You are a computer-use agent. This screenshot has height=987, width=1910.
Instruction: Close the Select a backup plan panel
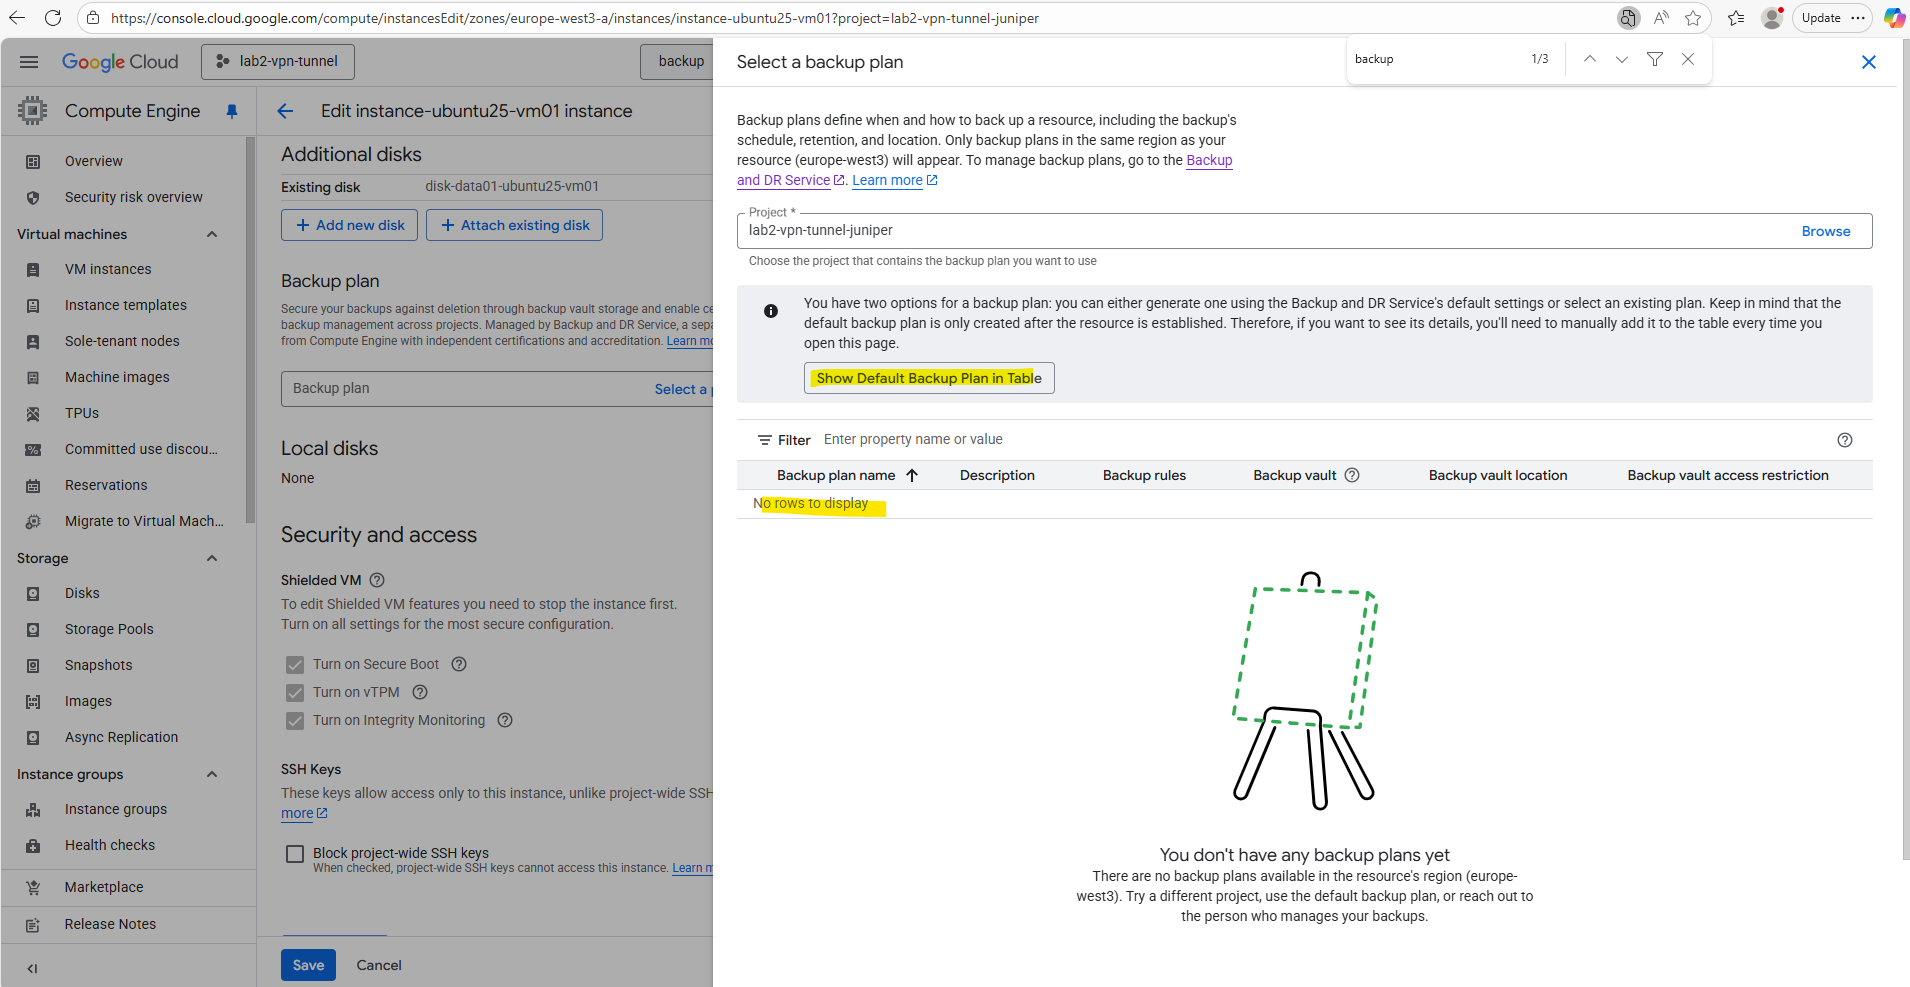[1868, 62]
